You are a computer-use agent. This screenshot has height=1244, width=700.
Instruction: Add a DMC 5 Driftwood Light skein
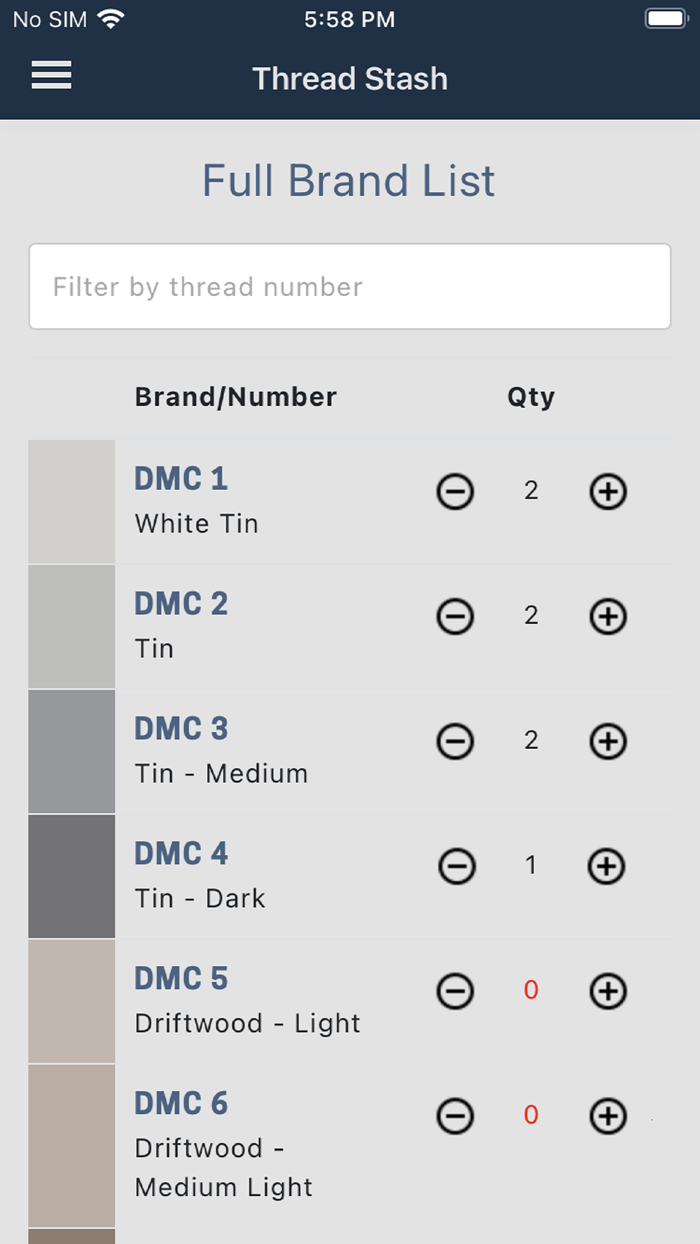pyautogui.click(x=608, y=991)
